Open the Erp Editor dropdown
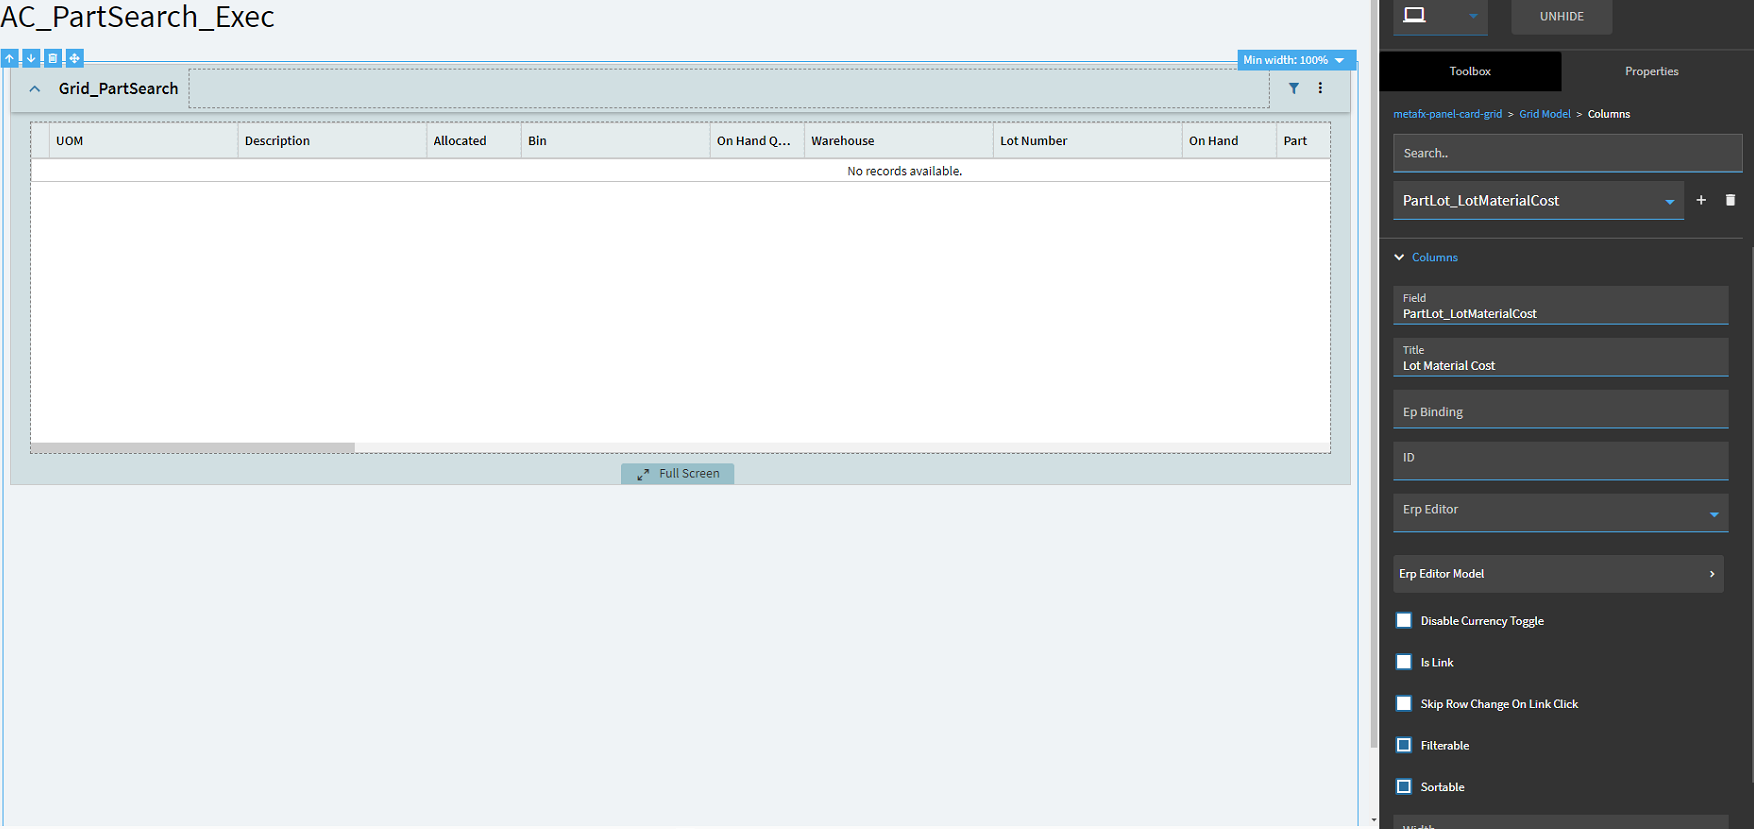The height and width of the screenshot is (829, 1754). tap(1561, 513)
